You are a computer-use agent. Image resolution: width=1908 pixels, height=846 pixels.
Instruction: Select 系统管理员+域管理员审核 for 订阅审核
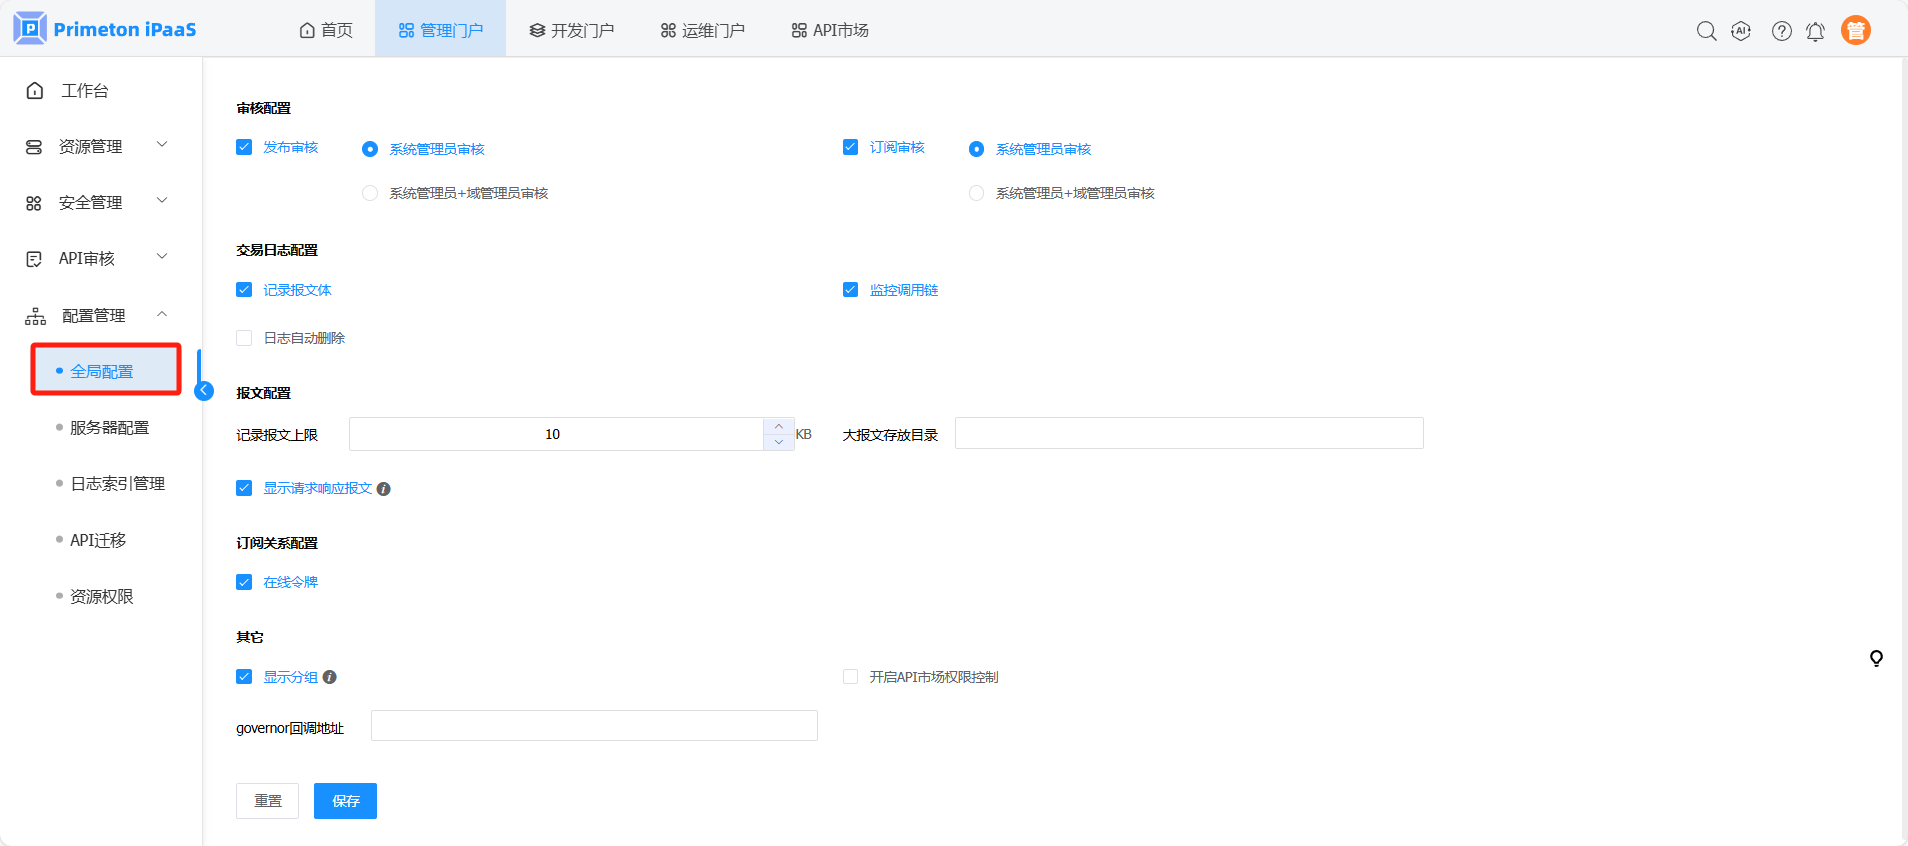pyautogui.click(x=976, y=193)
